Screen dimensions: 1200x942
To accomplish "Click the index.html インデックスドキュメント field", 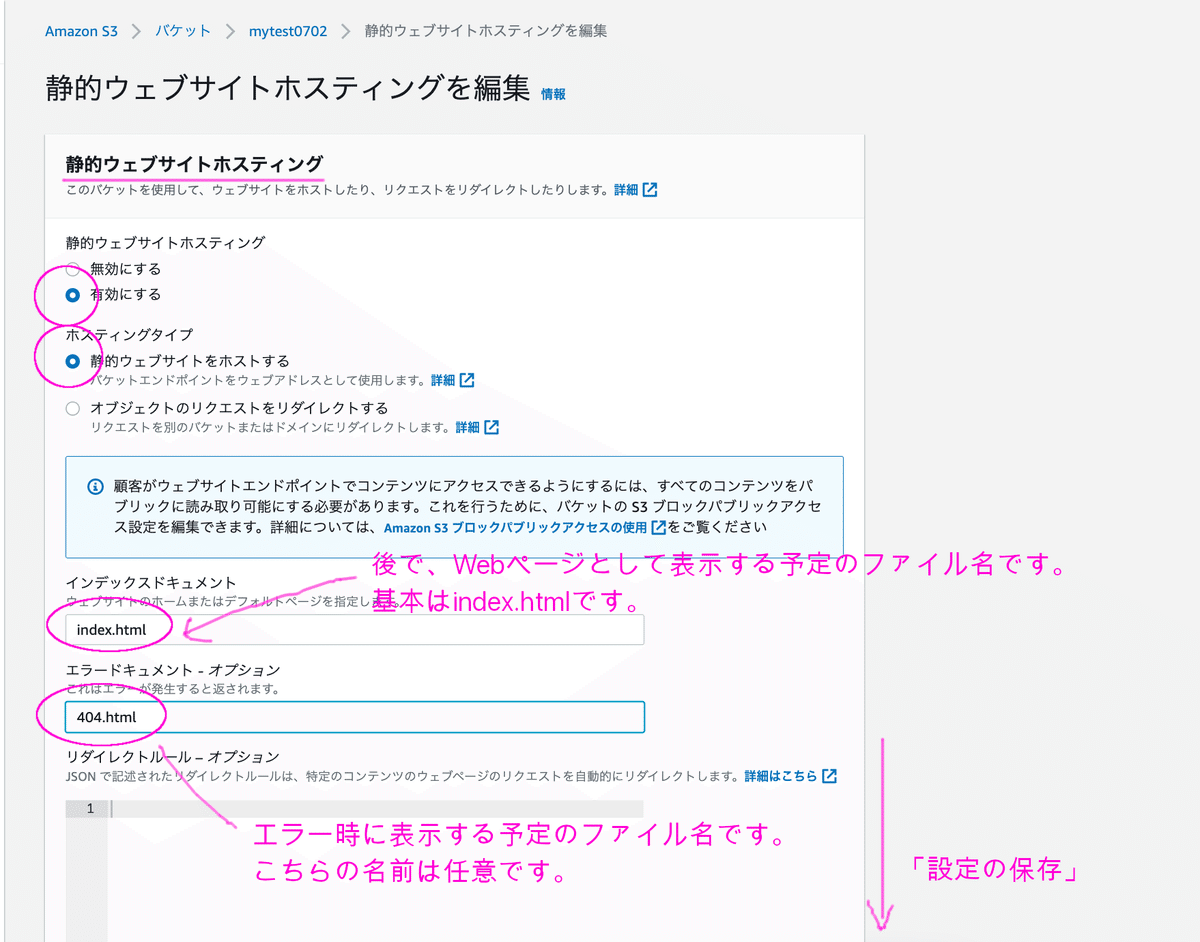I will tap(350, 629).
